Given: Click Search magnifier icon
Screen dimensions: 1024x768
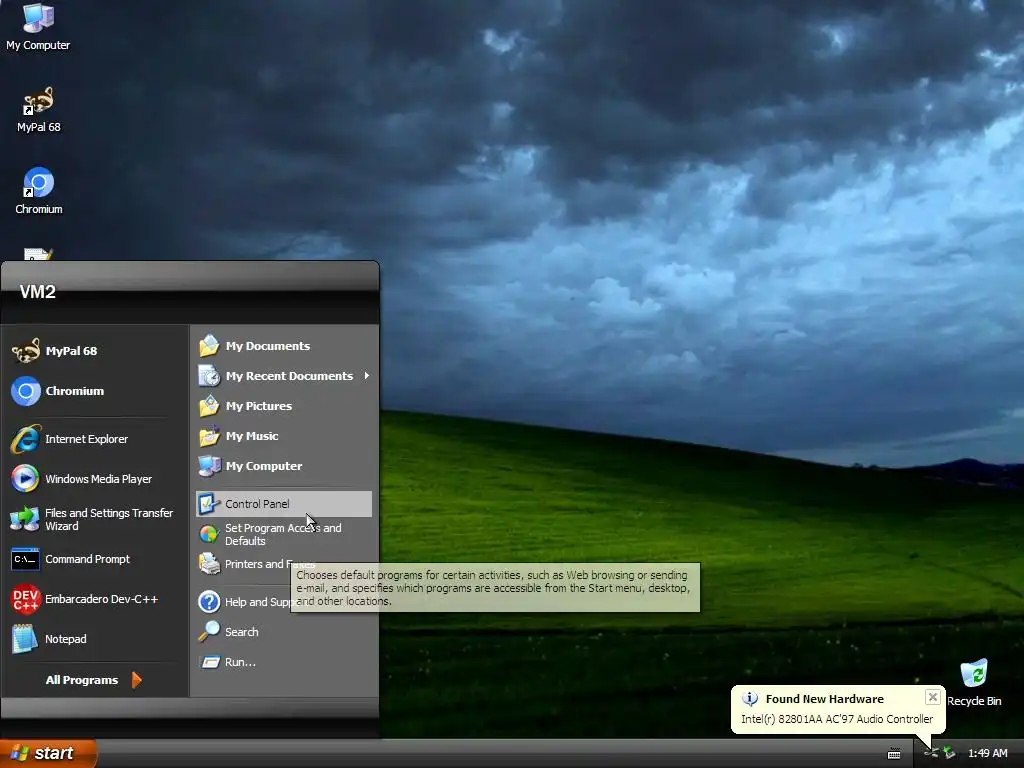Looking at the screenshot, I should tap(209, 632).
